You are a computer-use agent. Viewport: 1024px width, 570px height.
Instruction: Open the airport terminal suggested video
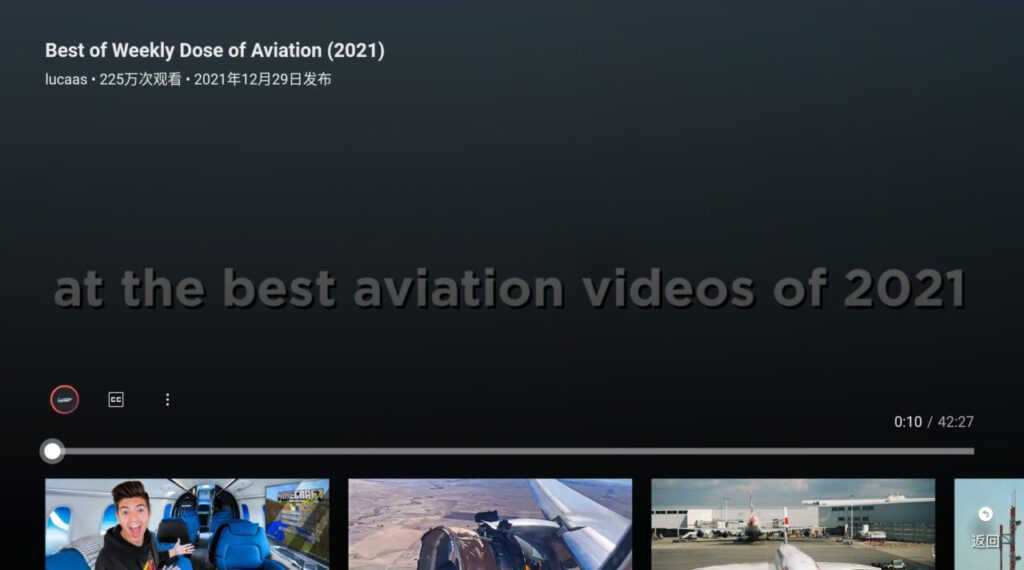coord(793,524)
